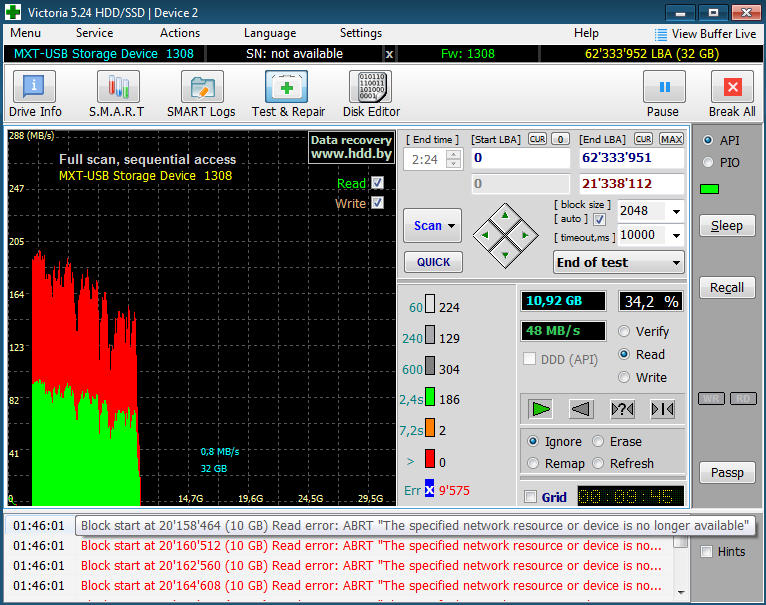Click the Start LBA input field
The width and height of the screenshot is (766, 605).
[x=519, y=158]
